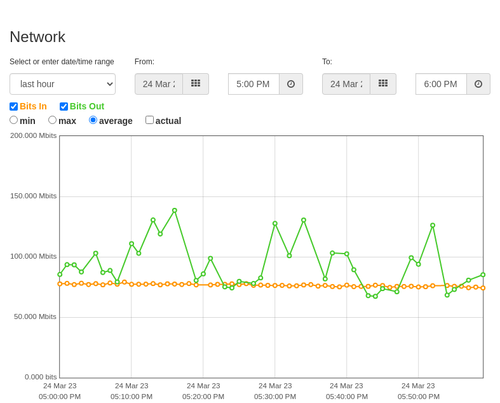Click the 'Select or enter date/time range' label
500x403 pixels.
click(x=62, y=62)
